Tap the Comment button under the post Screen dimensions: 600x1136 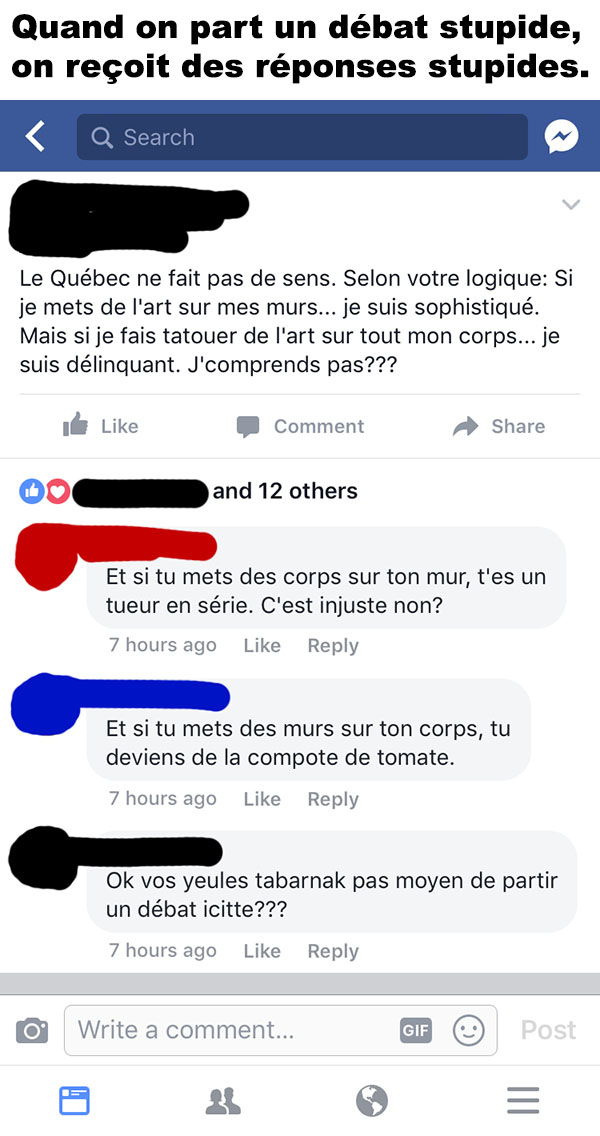tap(300, 426)
